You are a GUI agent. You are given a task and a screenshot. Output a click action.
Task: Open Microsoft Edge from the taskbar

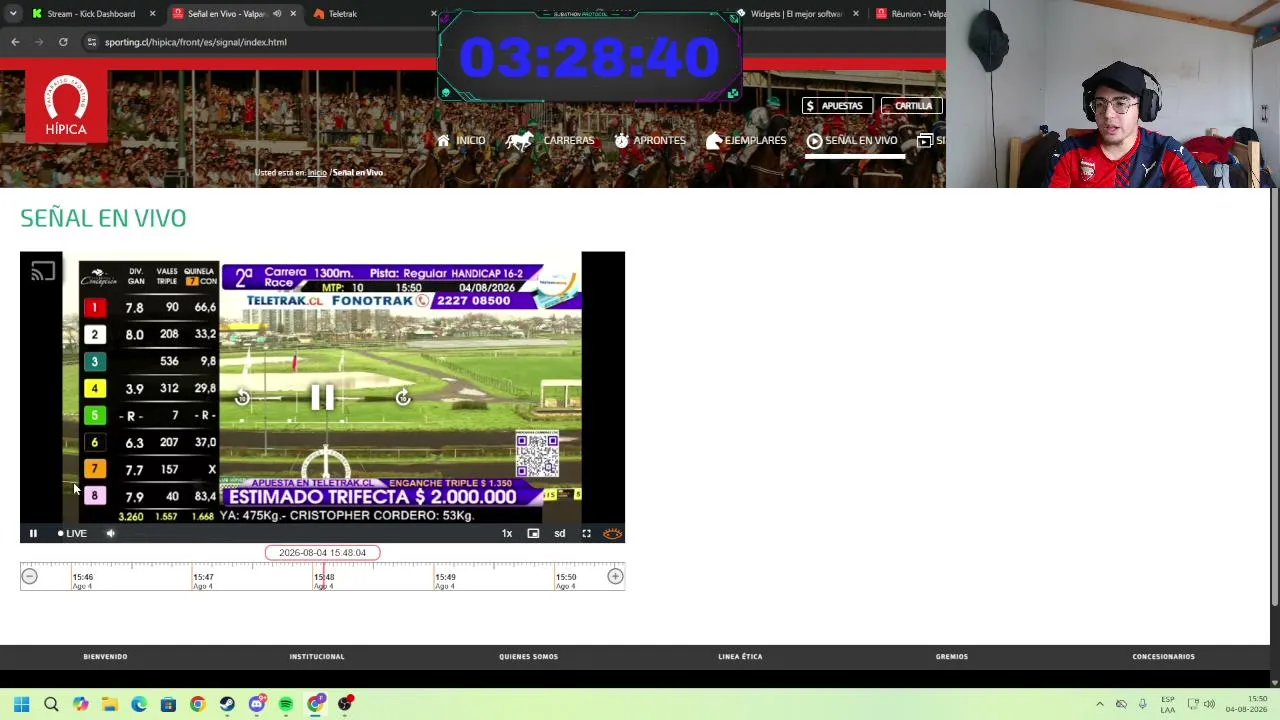point(139,704)
